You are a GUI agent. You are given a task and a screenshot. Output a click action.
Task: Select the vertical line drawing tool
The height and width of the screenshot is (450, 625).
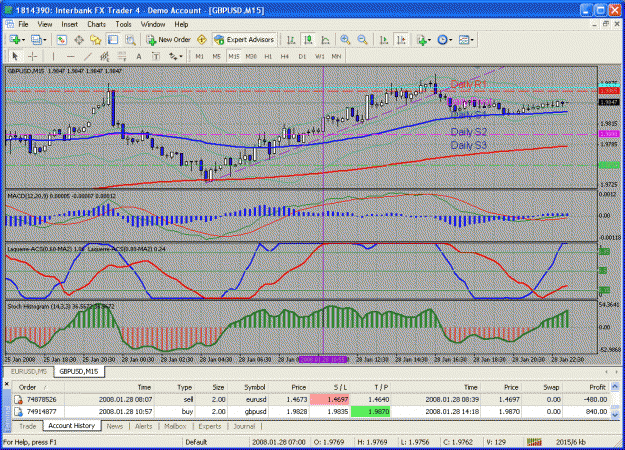[x=53, y=57]
